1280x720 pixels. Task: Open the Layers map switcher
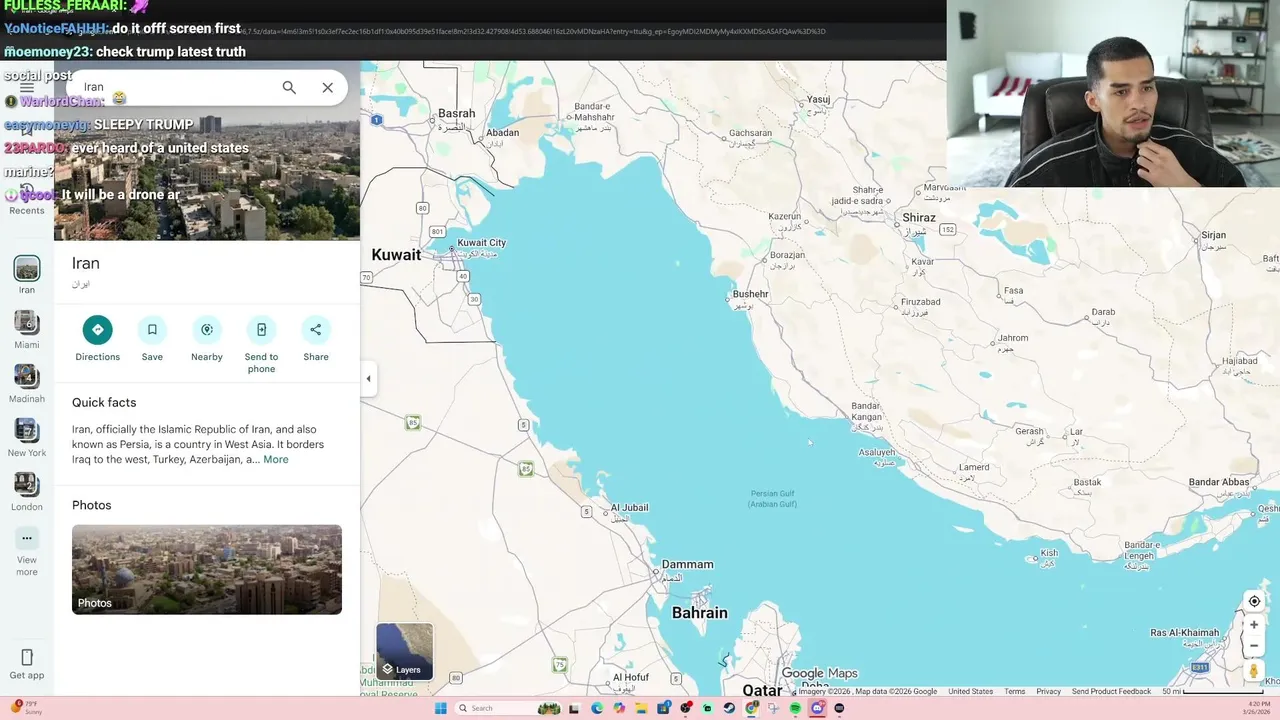[x=405, y=651]
